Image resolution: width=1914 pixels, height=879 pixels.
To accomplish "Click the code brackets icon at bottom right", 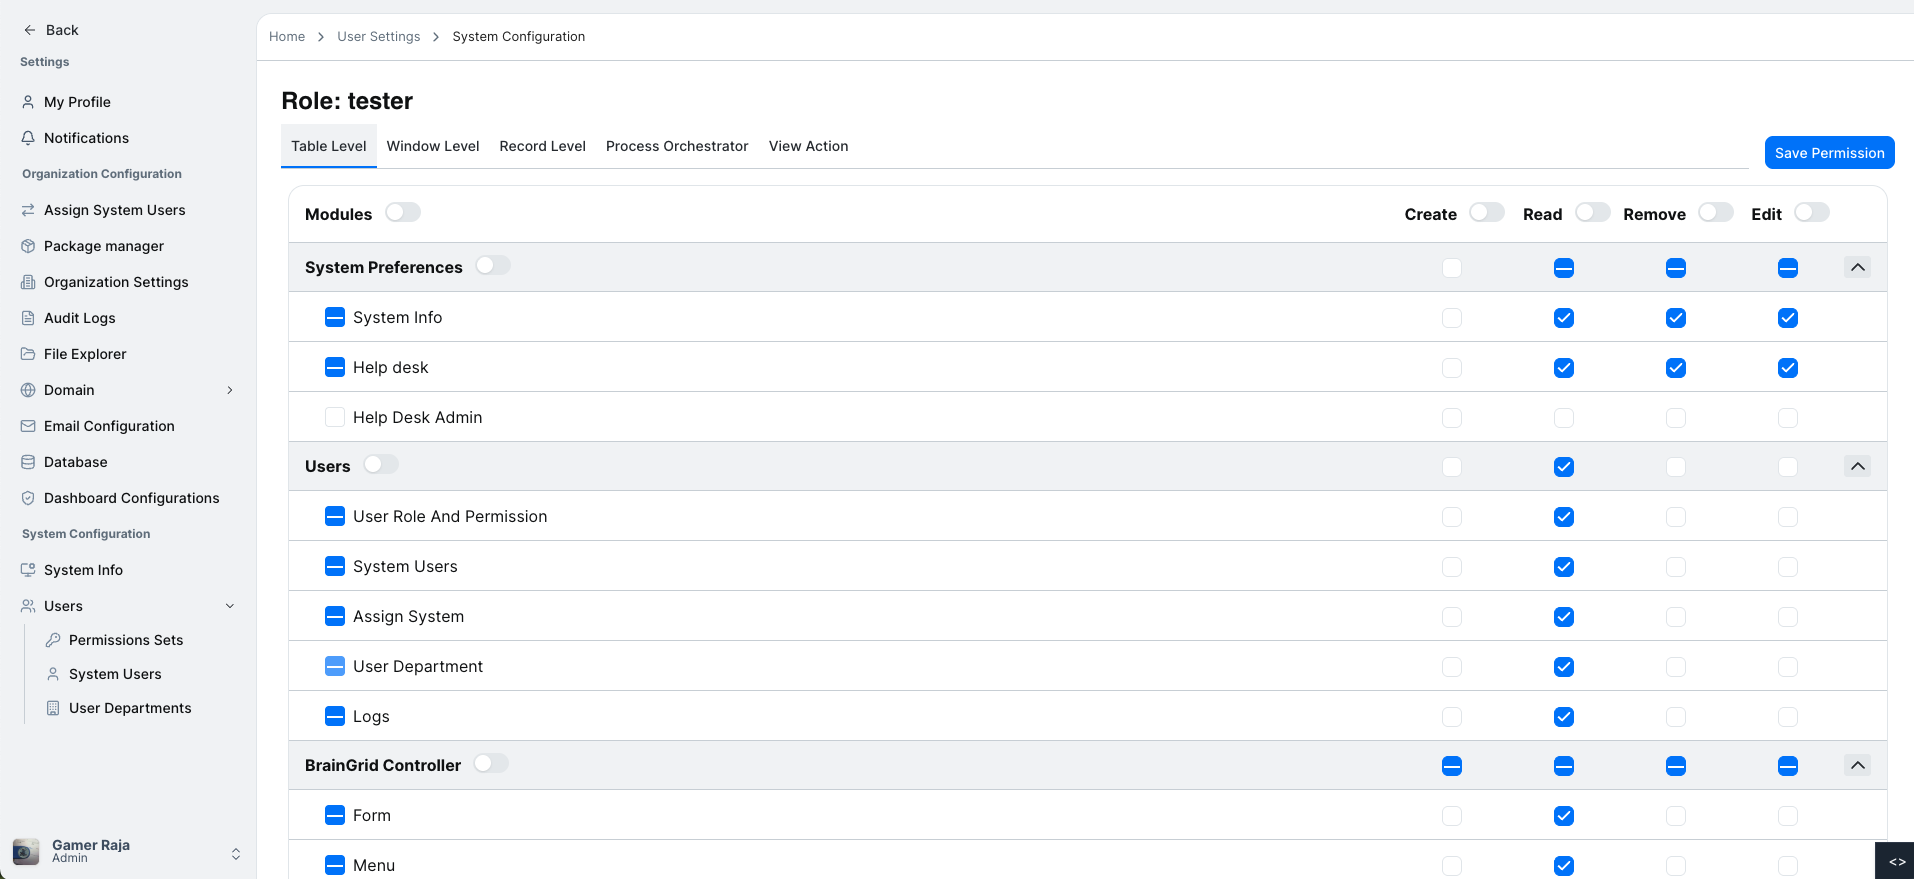I will 1896,861.
